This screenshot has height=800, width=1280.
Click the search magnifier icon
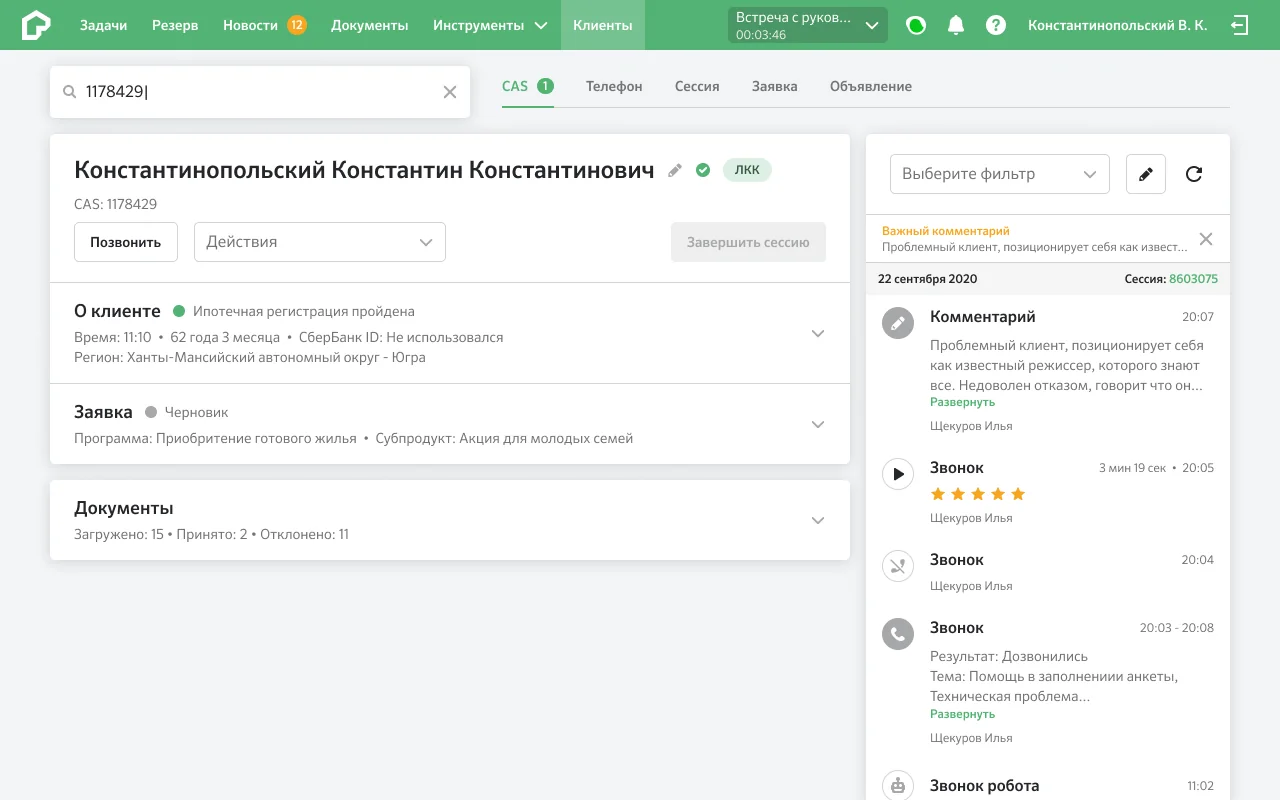click(x=70, y=92)
